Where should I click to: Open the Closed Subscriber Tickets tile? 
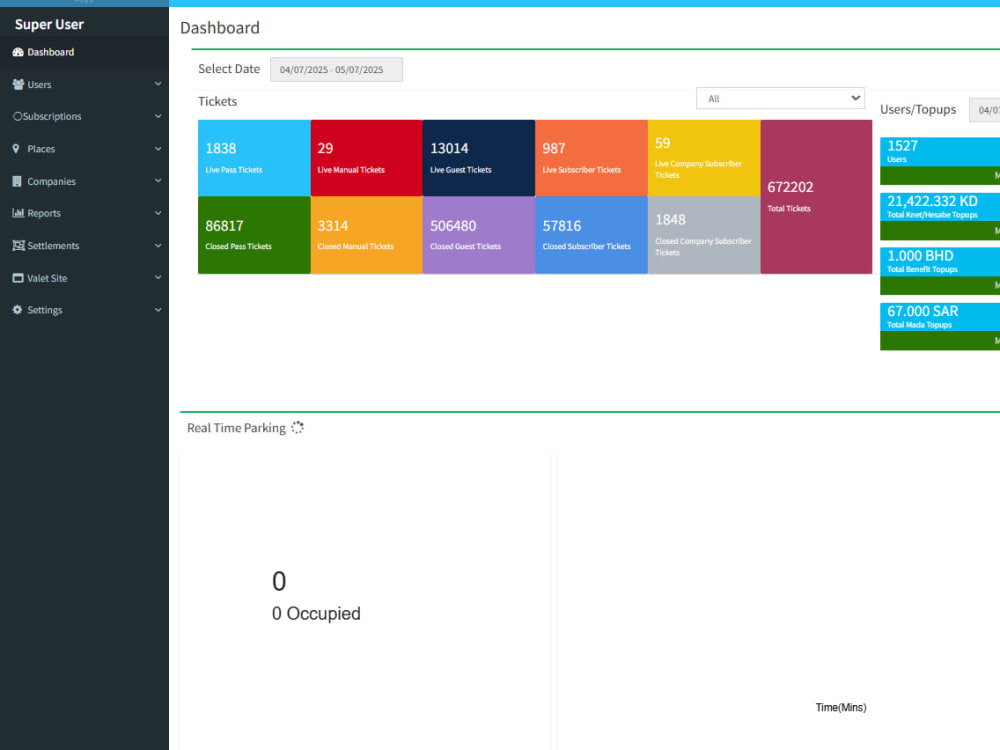(591, 235)
